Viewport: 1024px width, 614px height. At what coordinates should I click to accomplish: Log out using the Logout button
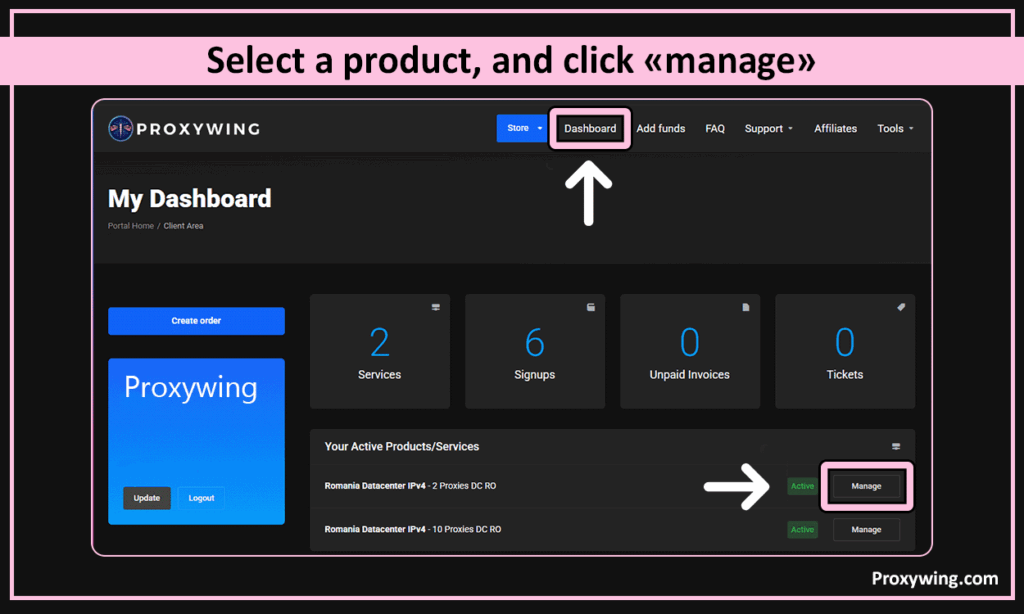tap(201, 498)
